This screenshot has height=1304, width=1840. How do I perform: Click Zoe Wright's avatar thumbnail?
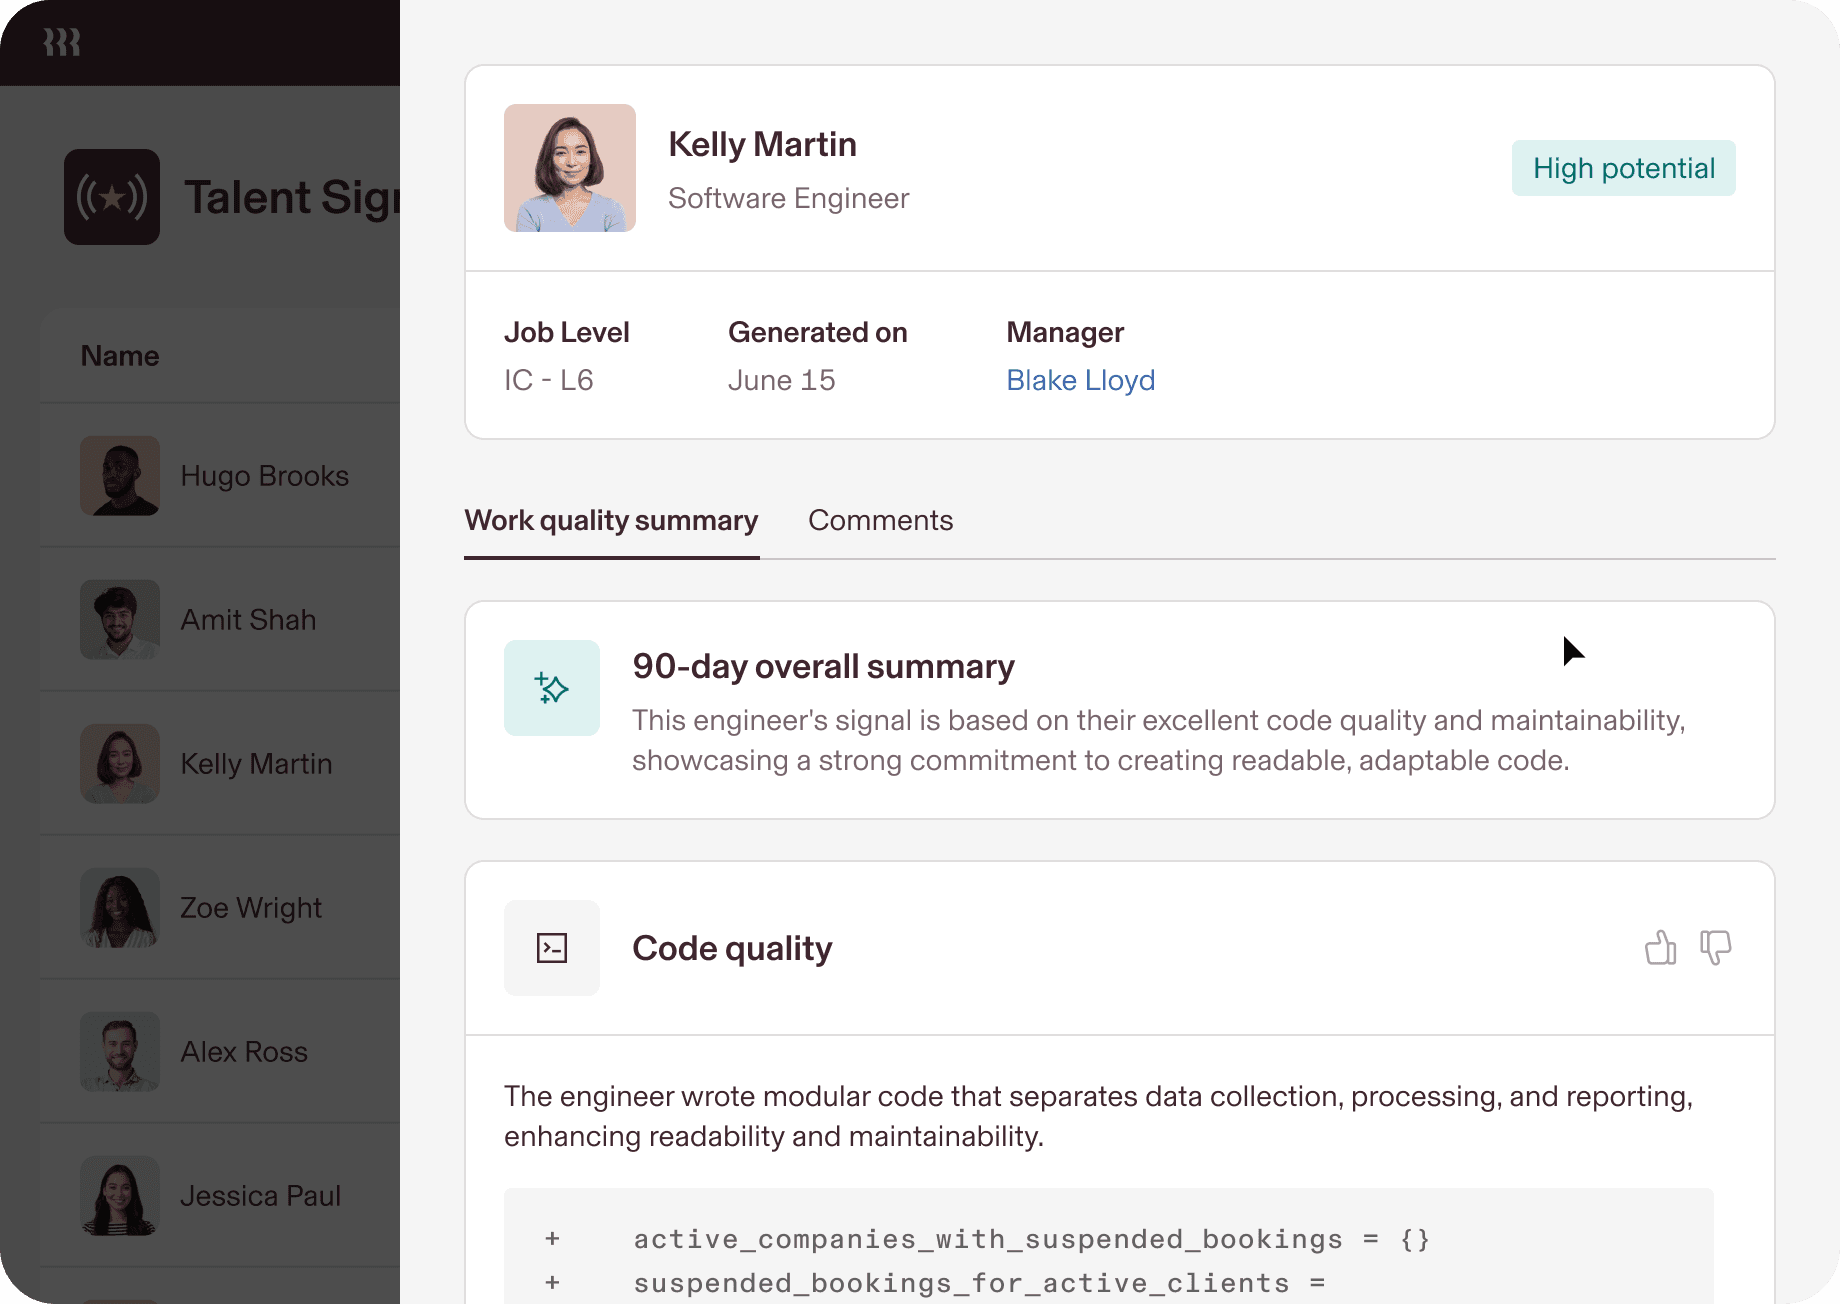[120, 908]
